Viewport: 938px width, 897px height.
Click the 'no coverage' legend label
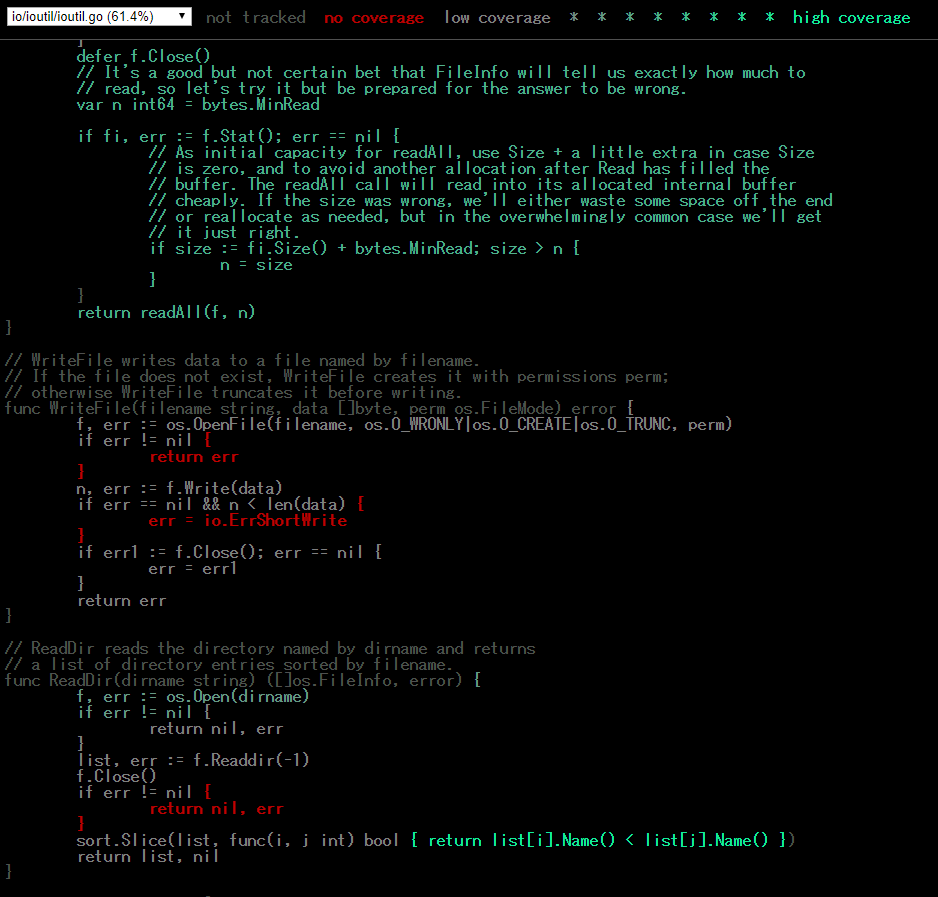click(x=374, y=18)
